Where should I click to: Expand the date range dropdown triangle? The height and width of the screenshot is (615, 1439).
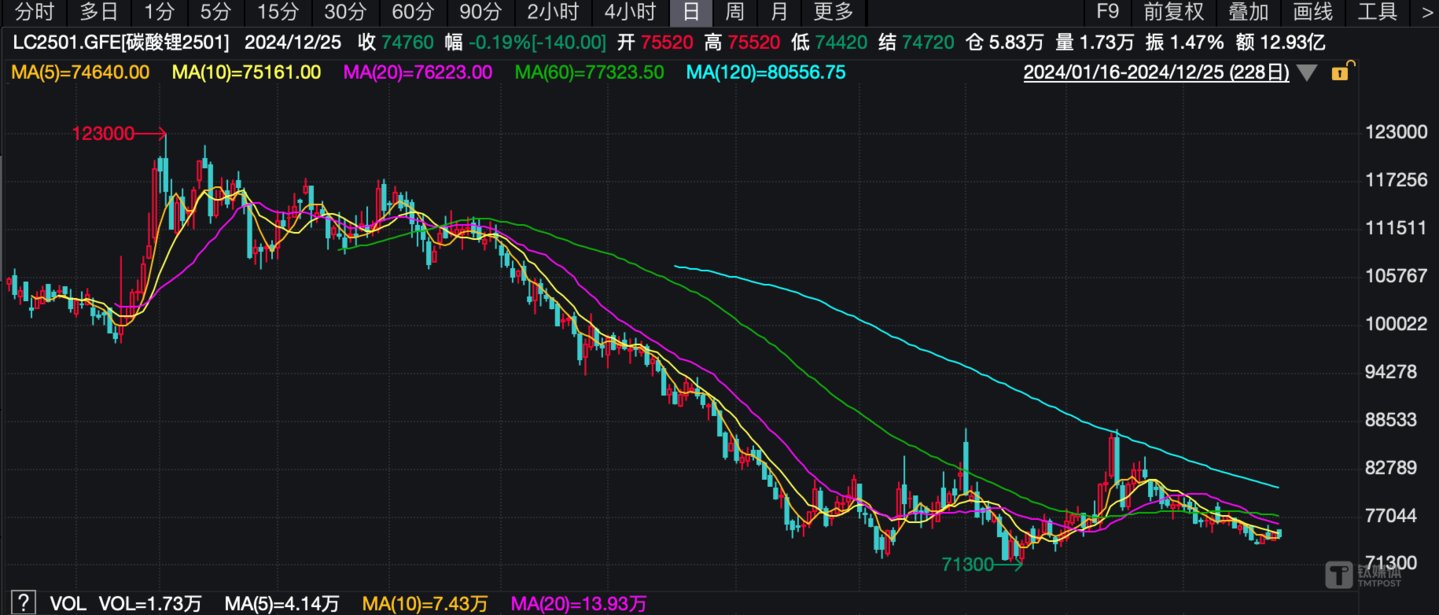click(1307, 72)
